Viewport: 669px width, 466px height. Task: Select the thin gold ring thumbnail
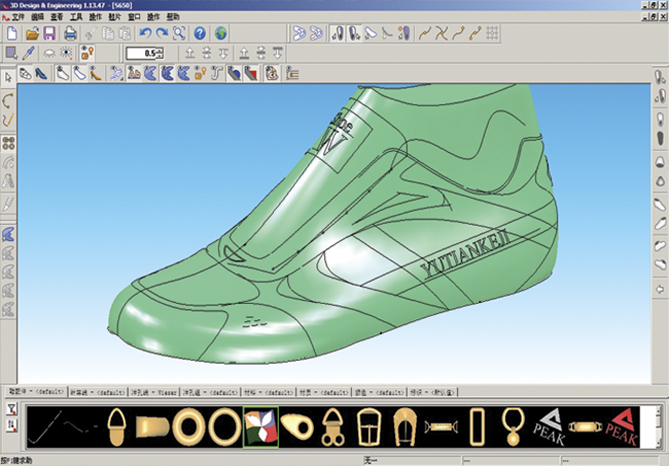coord(225,427)
